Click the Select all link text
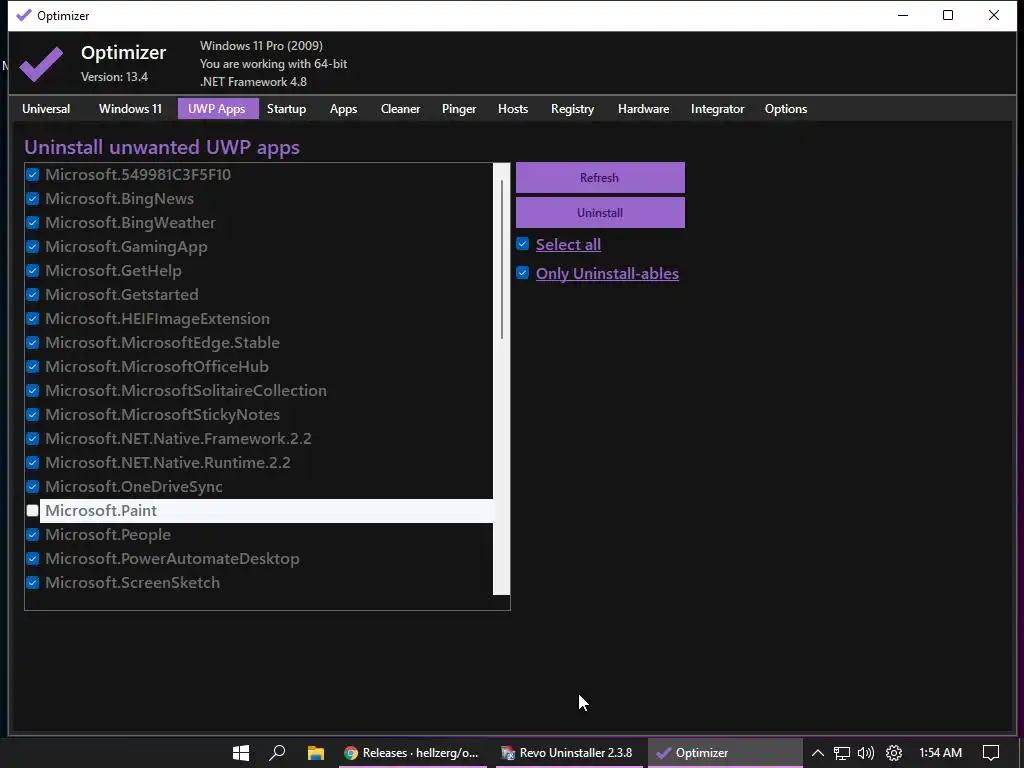 [x=568, y=244]
